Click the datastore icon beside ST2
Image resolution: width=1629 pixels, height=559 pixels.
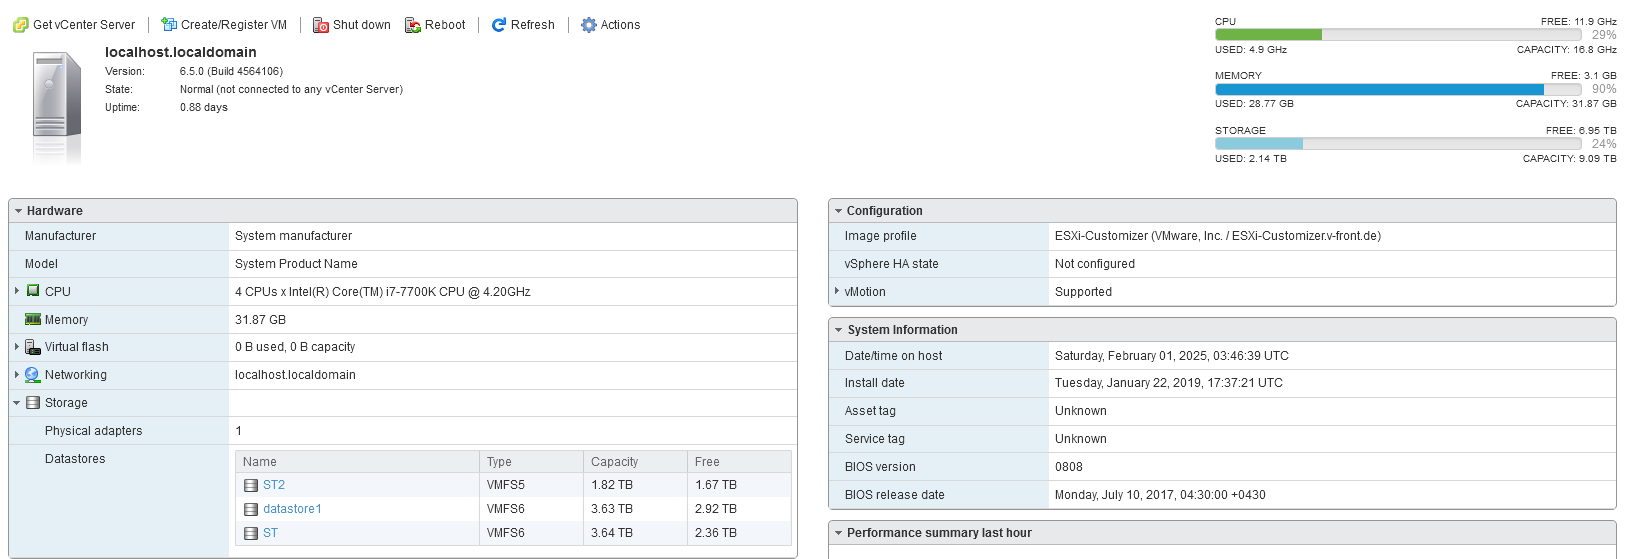click(x=251, y=485)
